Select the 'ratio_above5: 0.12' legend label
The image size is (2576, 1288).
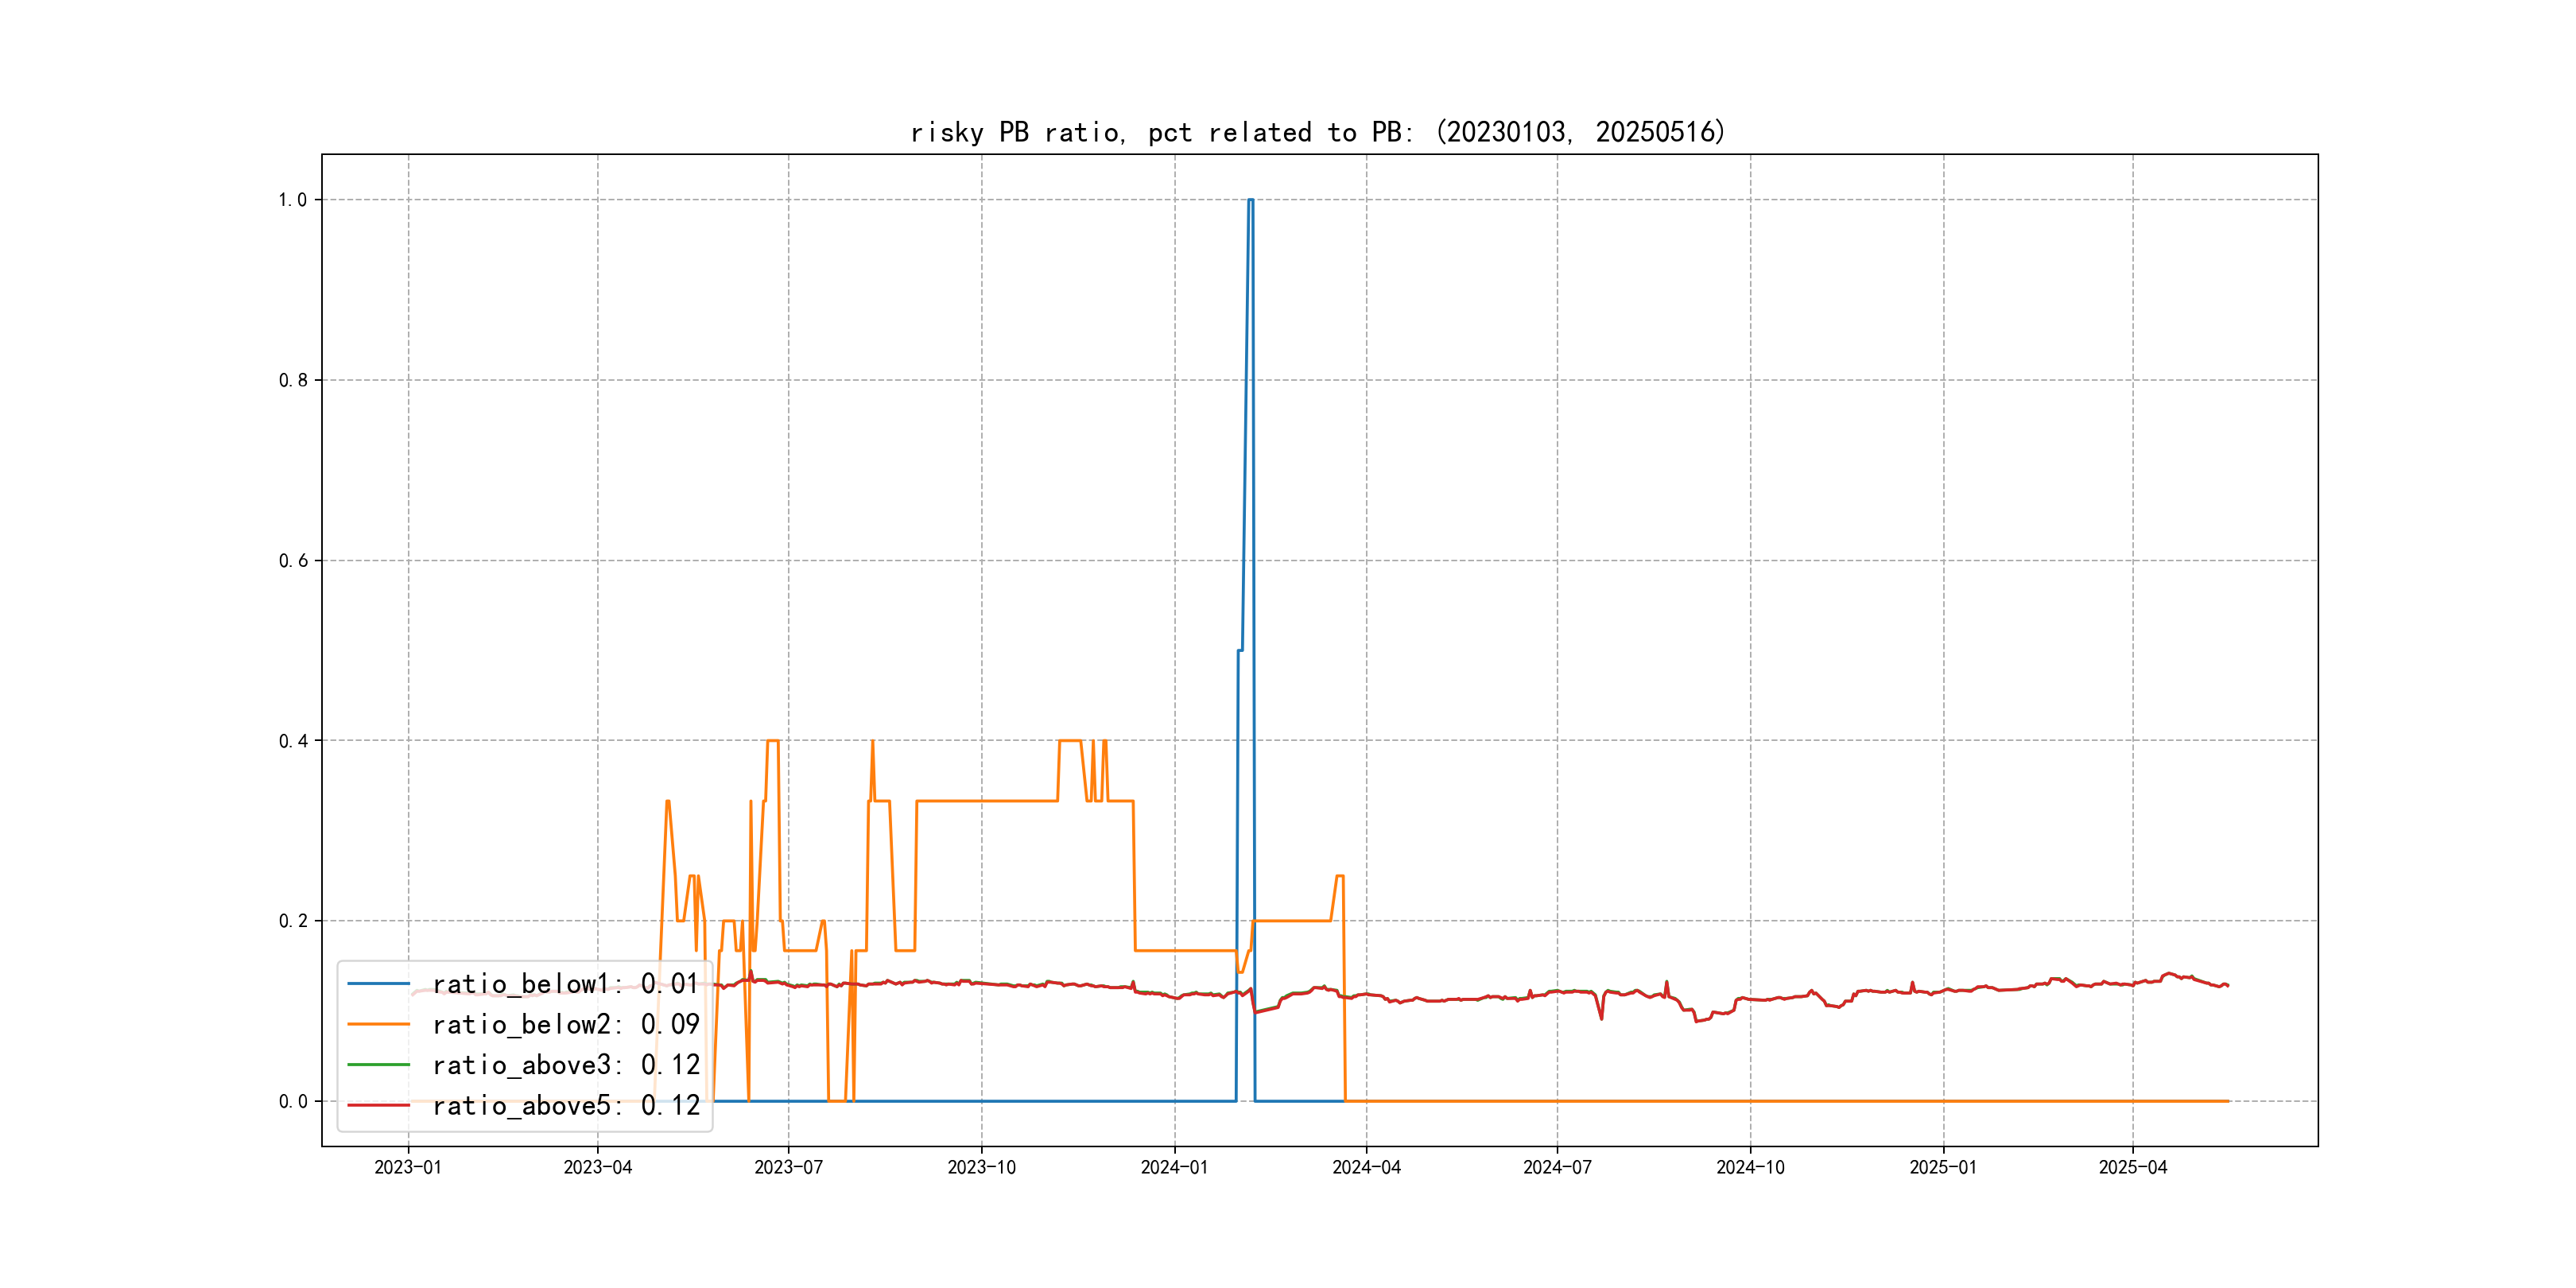pos(565,1105)
